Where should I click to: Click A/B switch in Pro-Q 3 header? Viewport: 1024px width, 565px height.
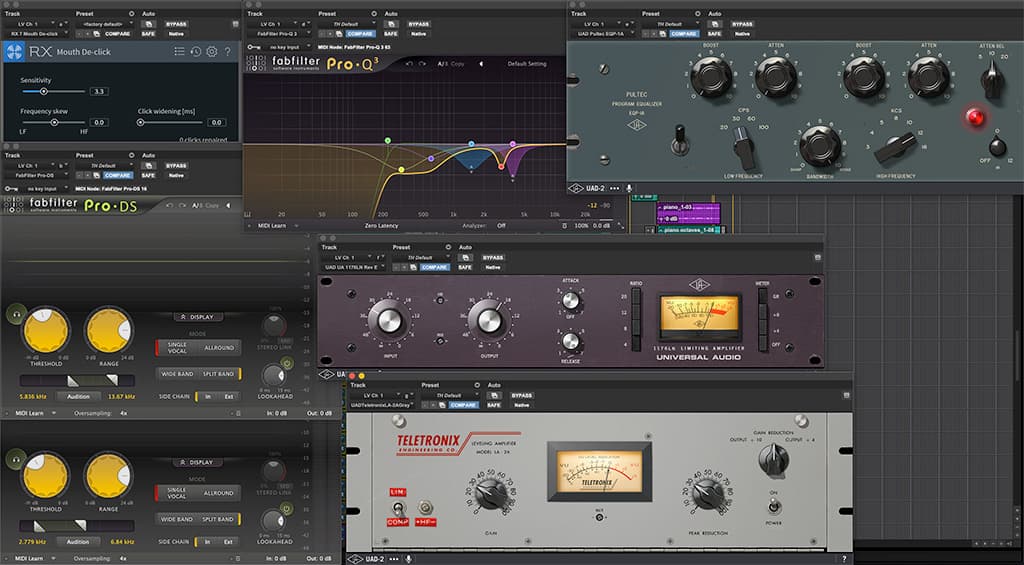click(x=442, y=64)
